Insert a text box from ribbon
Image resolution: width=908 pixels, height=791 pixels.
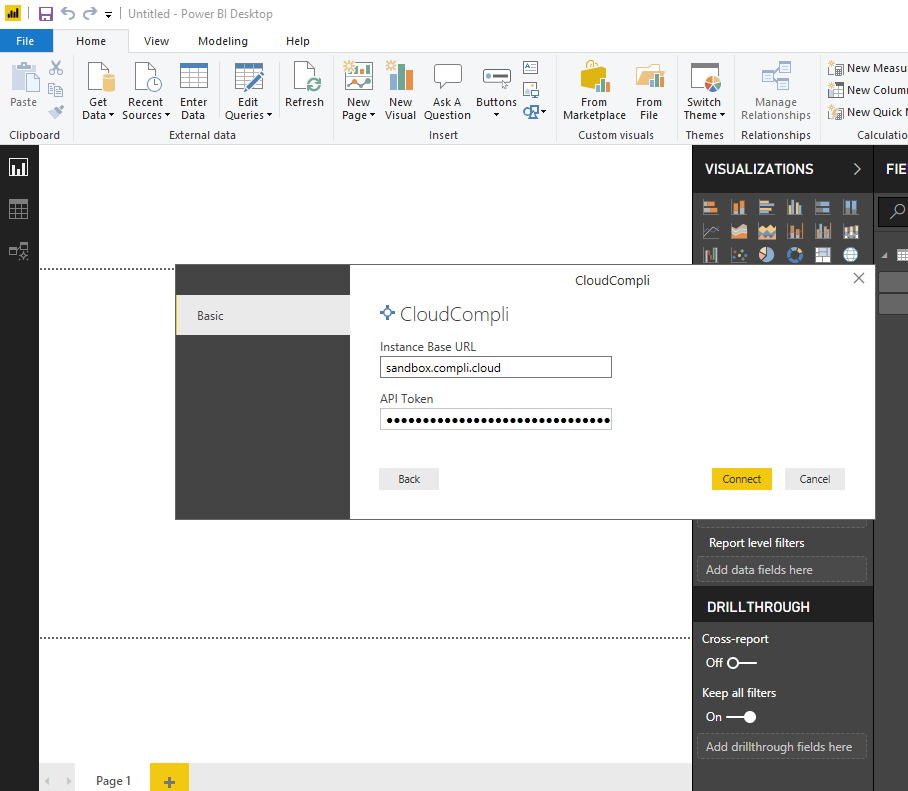(530, 68)
